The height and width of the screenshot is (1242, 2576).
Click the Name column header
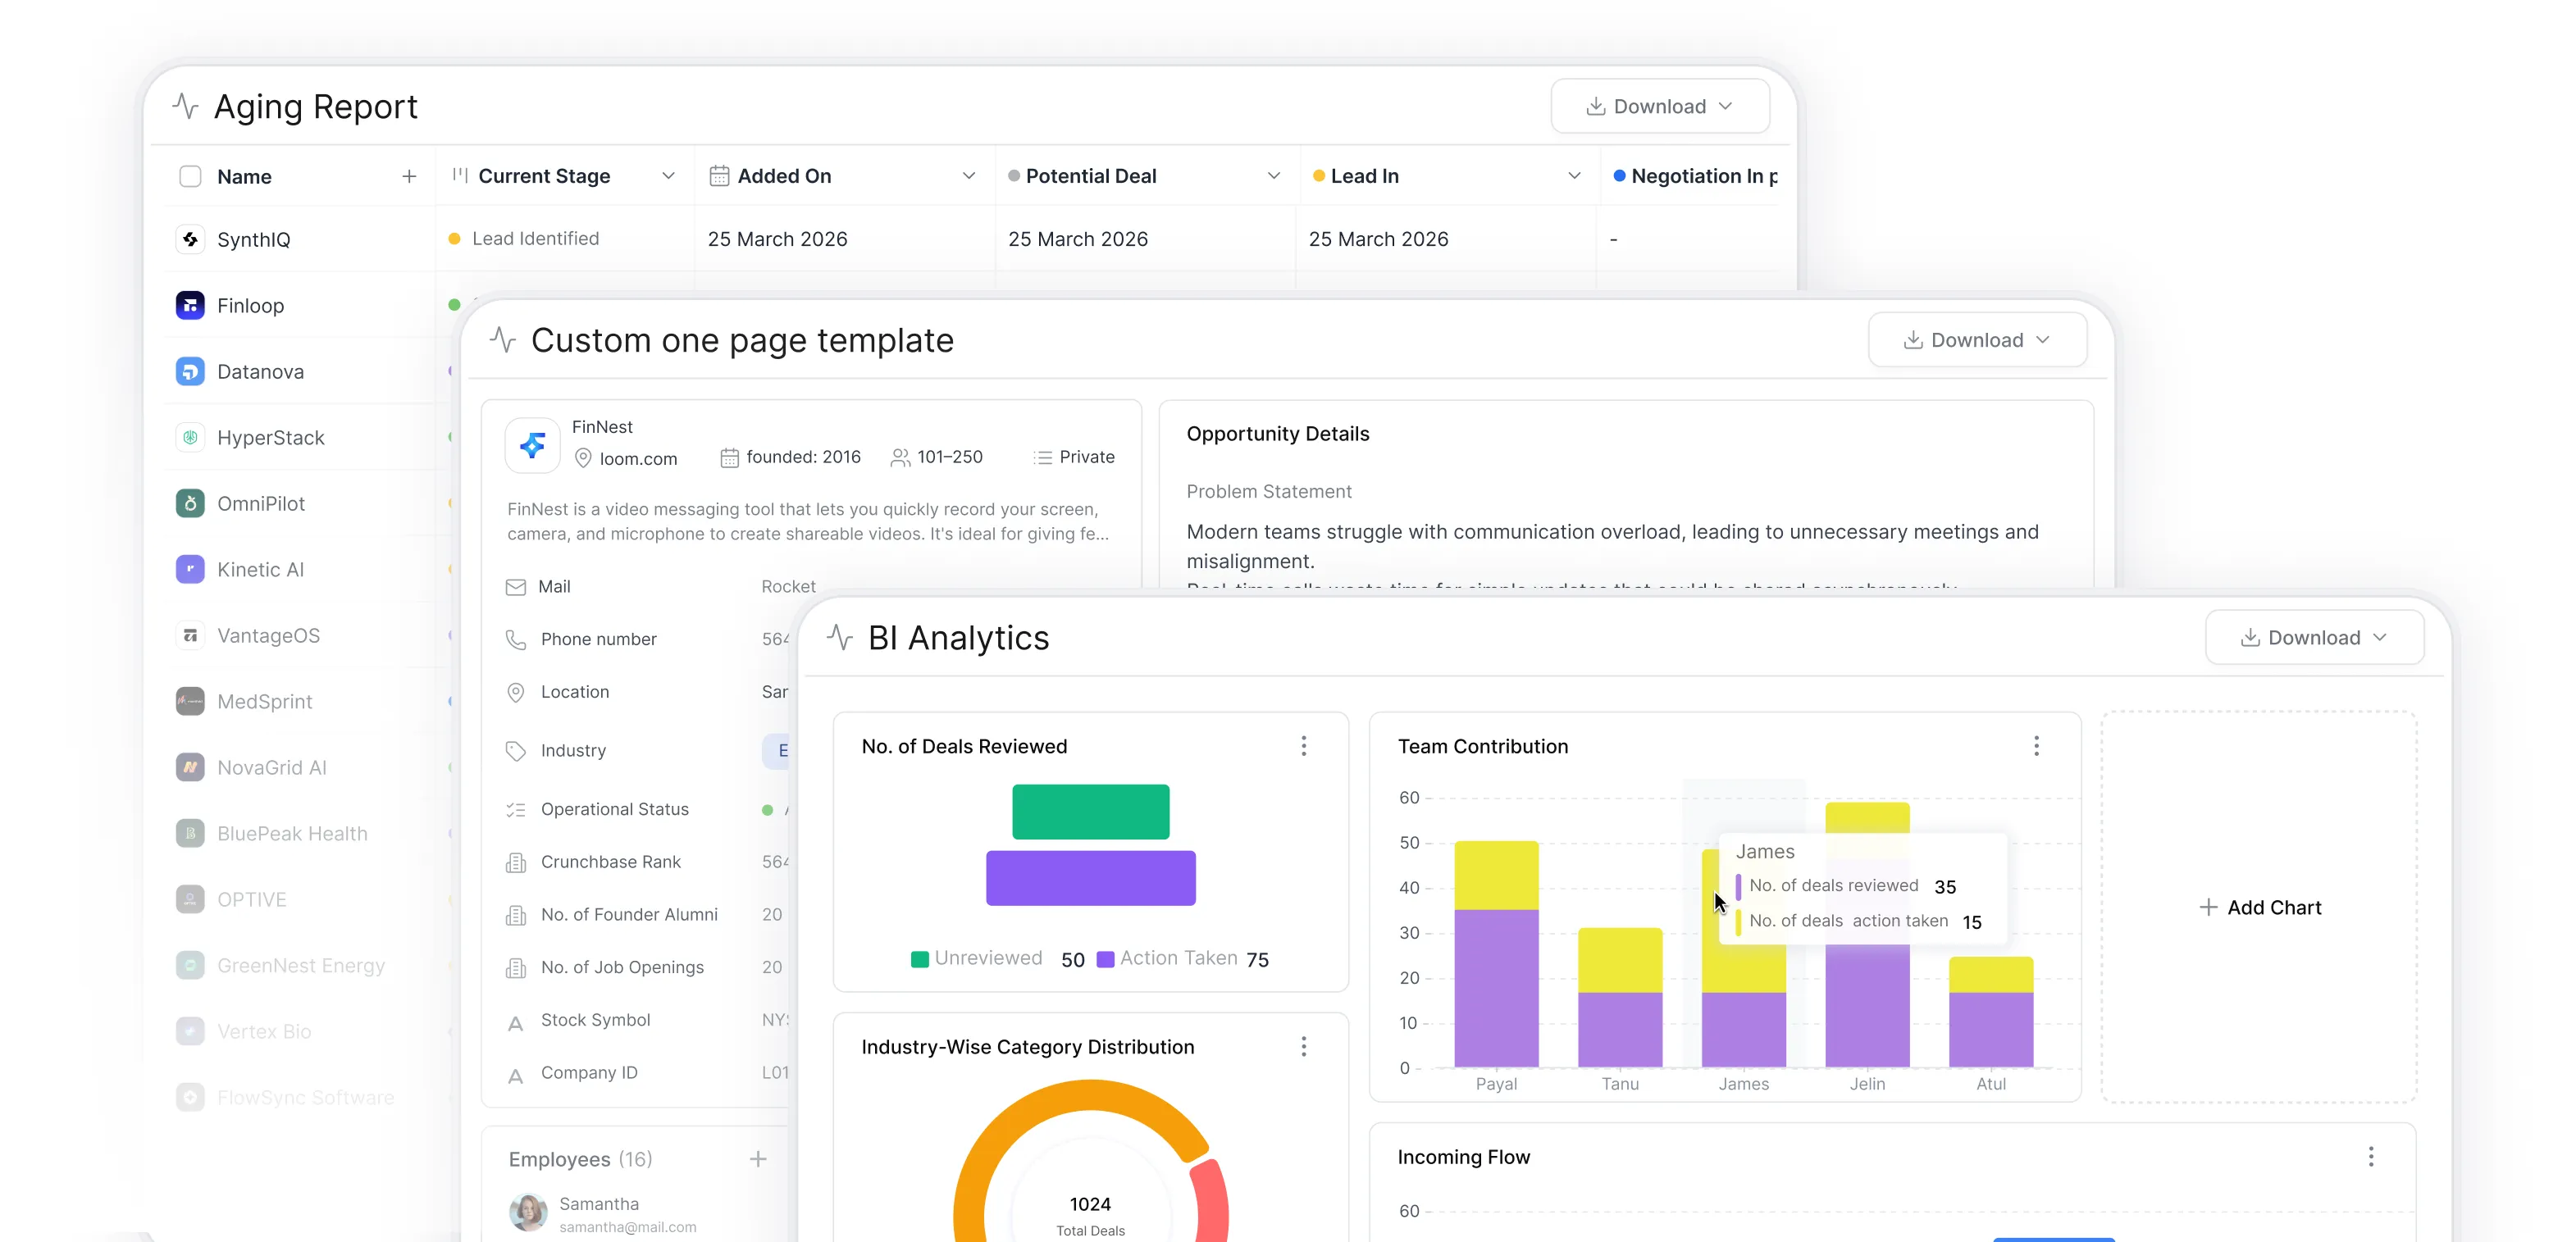click(244, 177)
